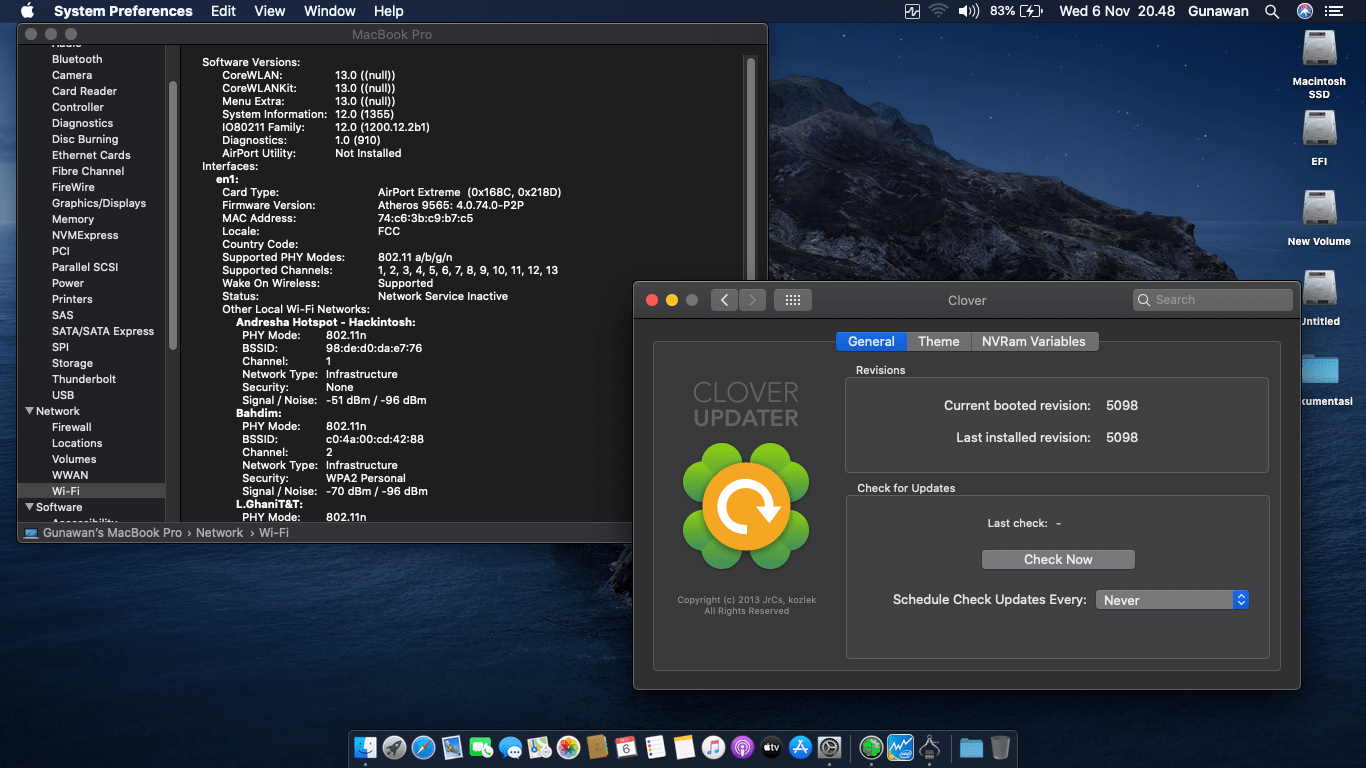This screenshot has width=1366, height=768.
Task: Select Firewall in the Network sidebar list
Action: click(72, 427)
